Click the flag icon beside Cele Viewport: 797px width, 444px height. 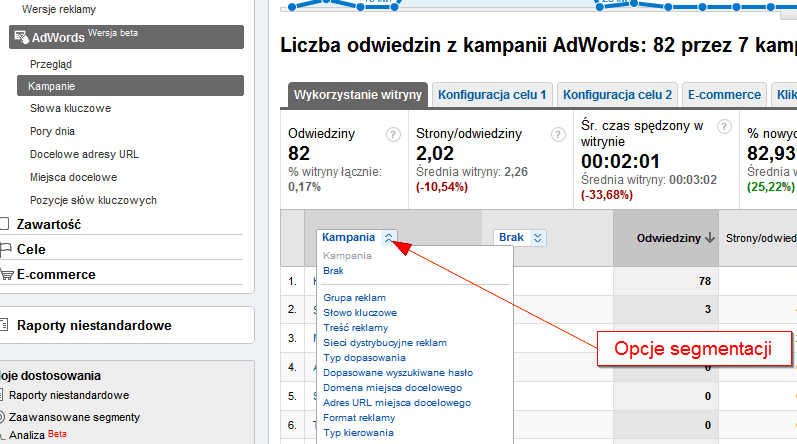click(6, 249)
